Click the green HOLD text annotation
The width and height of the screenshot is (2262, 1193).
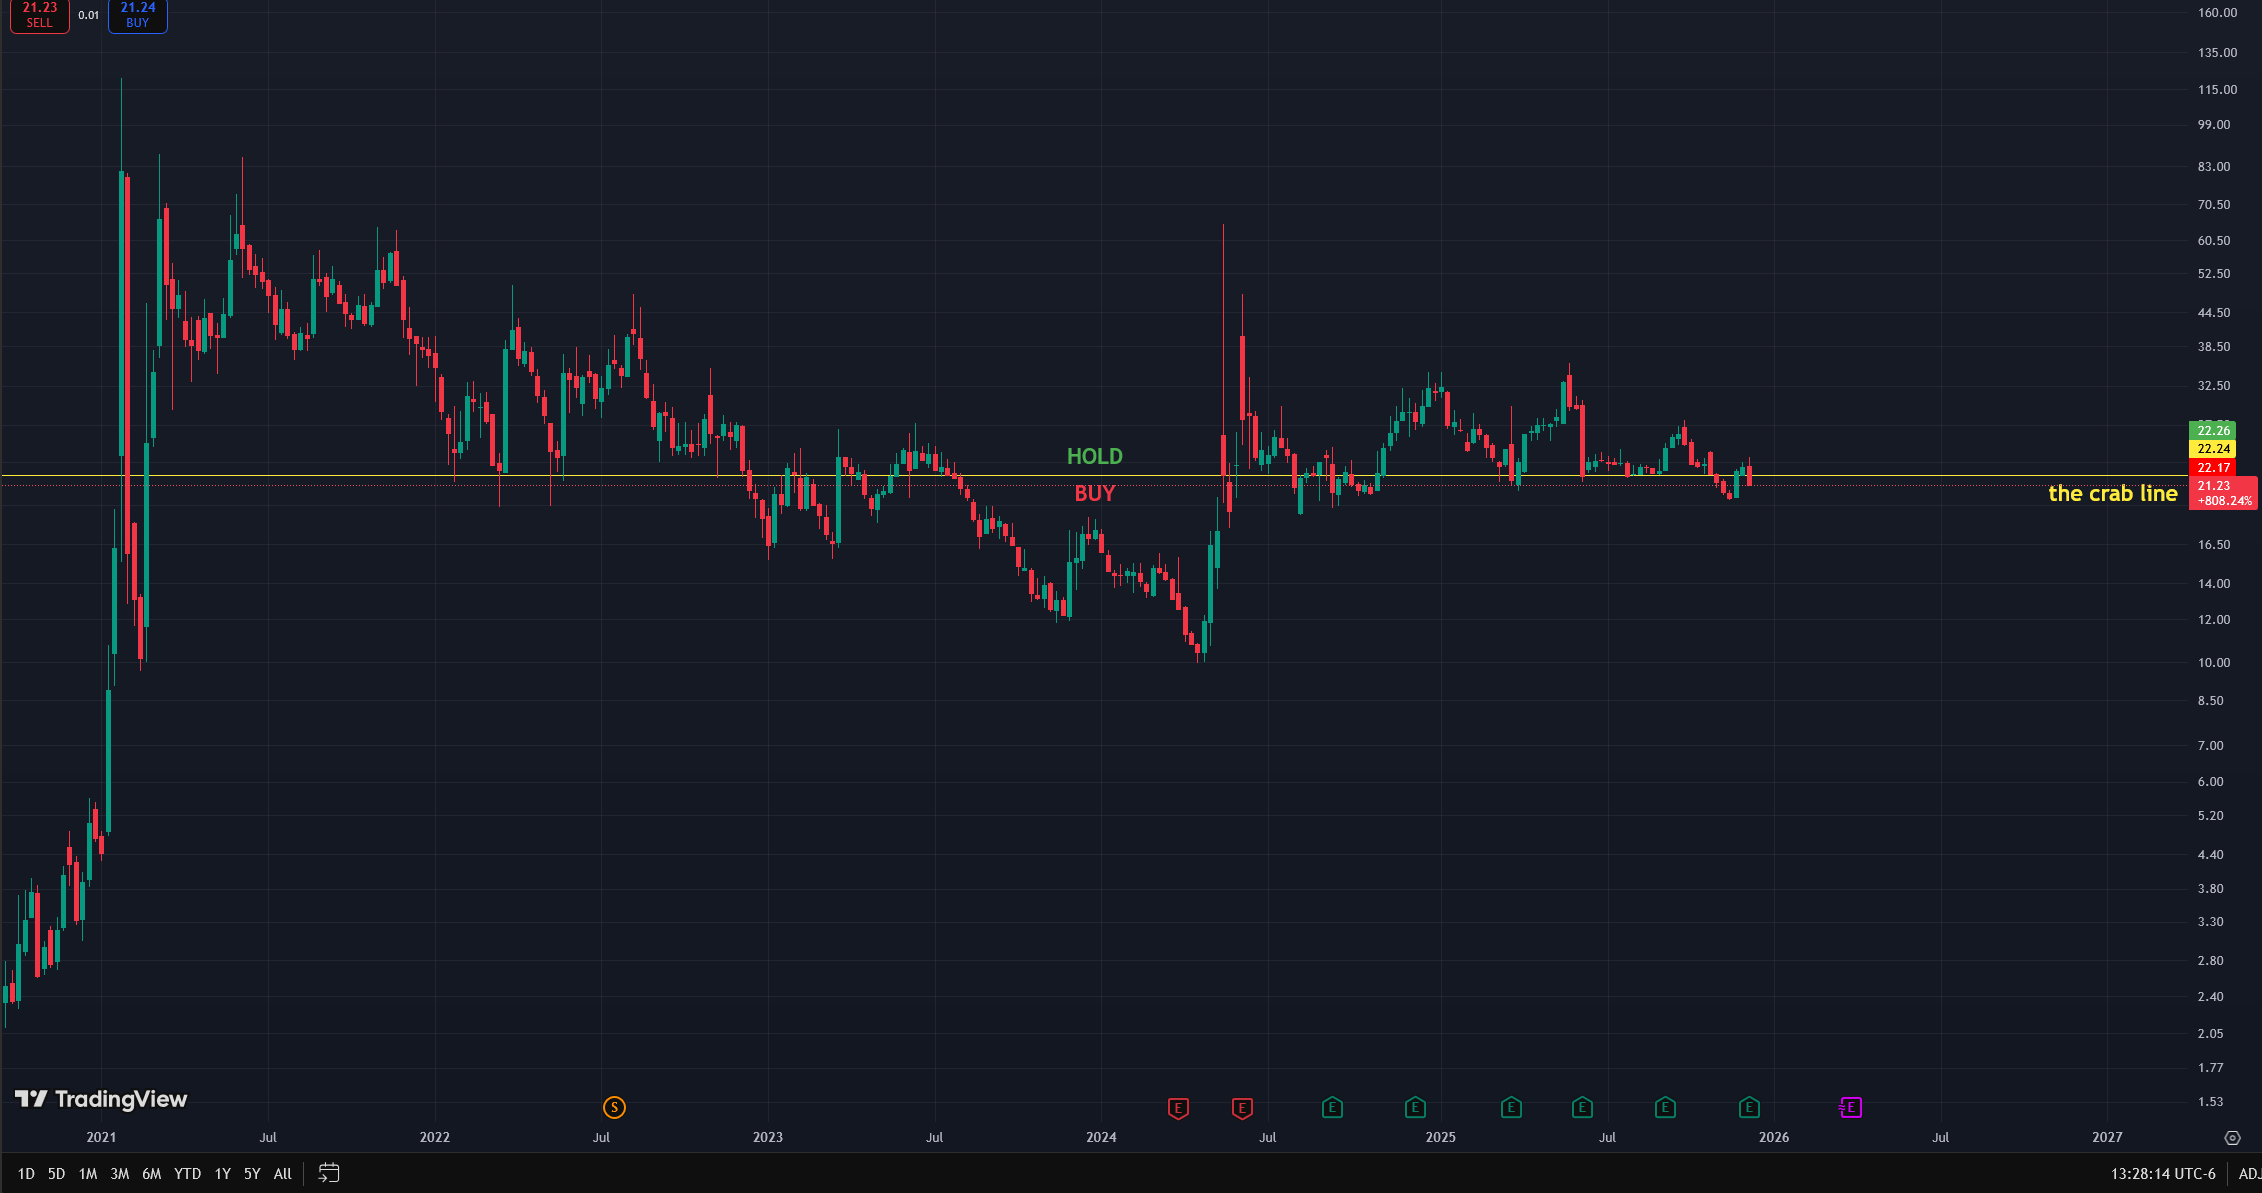coord(1094,456)
